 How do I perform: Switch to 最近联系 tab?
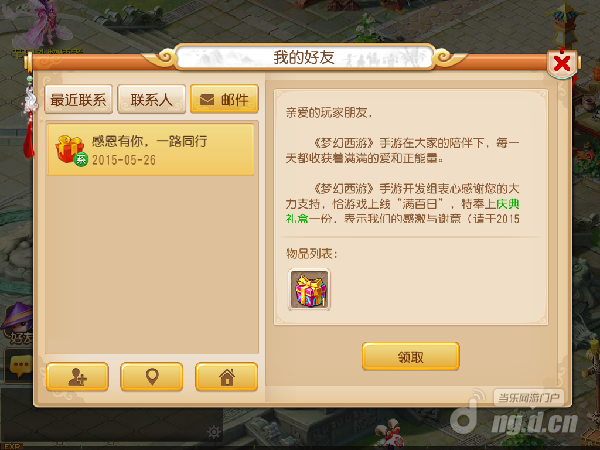78,99
